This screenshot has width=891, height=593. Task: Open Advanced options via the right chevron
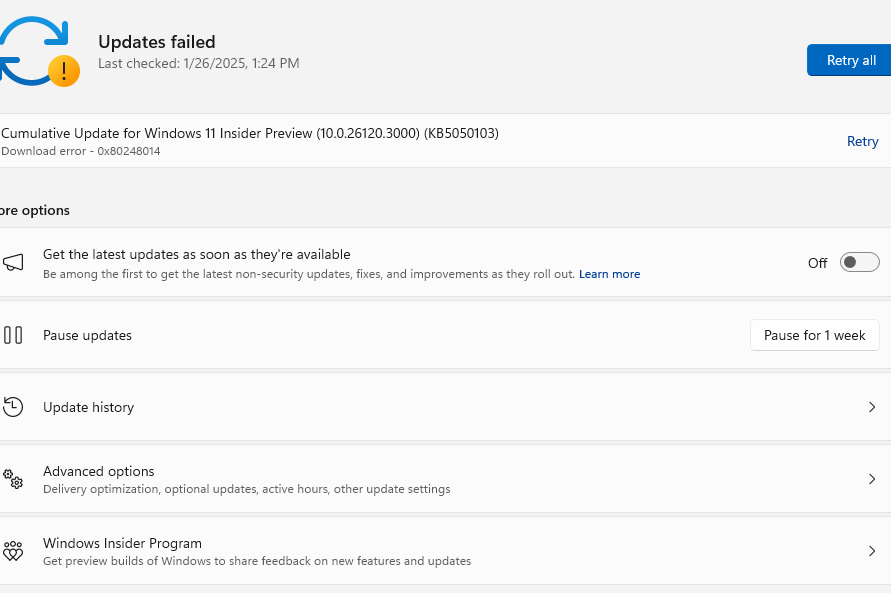(872, 479)
